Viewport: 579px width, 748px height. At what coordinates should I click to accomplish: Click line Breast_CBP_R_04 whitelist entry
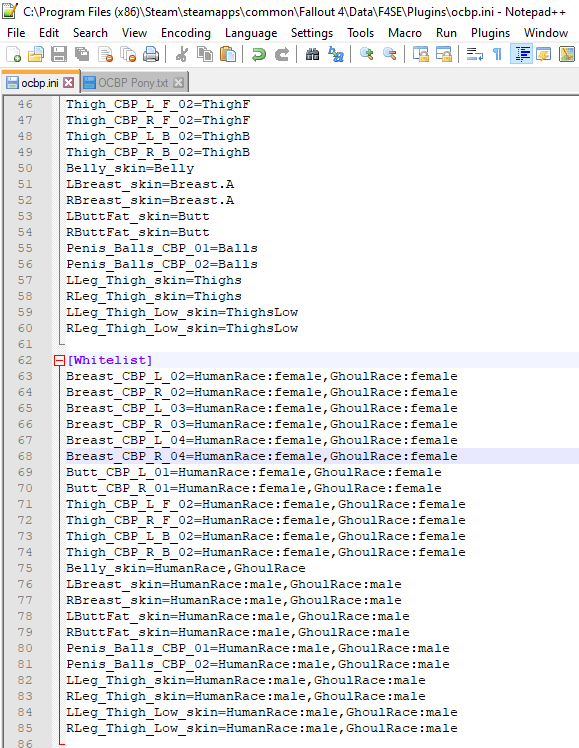[x=261, y=456]
